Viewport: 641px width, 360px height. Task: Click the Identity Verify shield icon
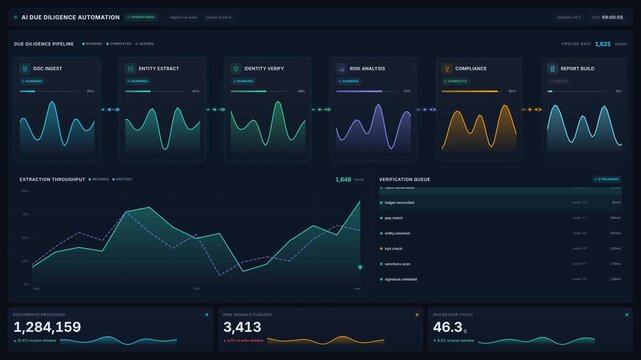coord(236,69)
